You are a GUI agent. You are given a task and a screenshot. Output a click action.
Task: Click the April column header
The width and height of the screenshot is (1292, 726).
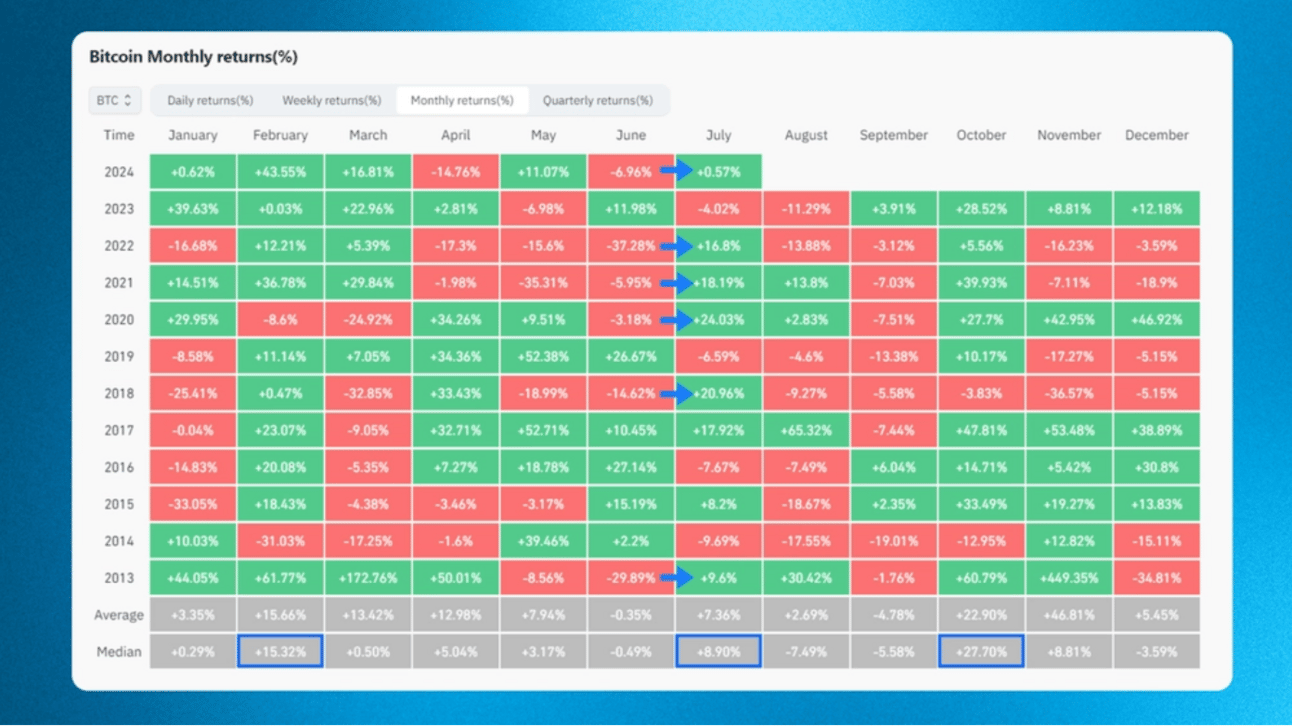pos(456,135)
